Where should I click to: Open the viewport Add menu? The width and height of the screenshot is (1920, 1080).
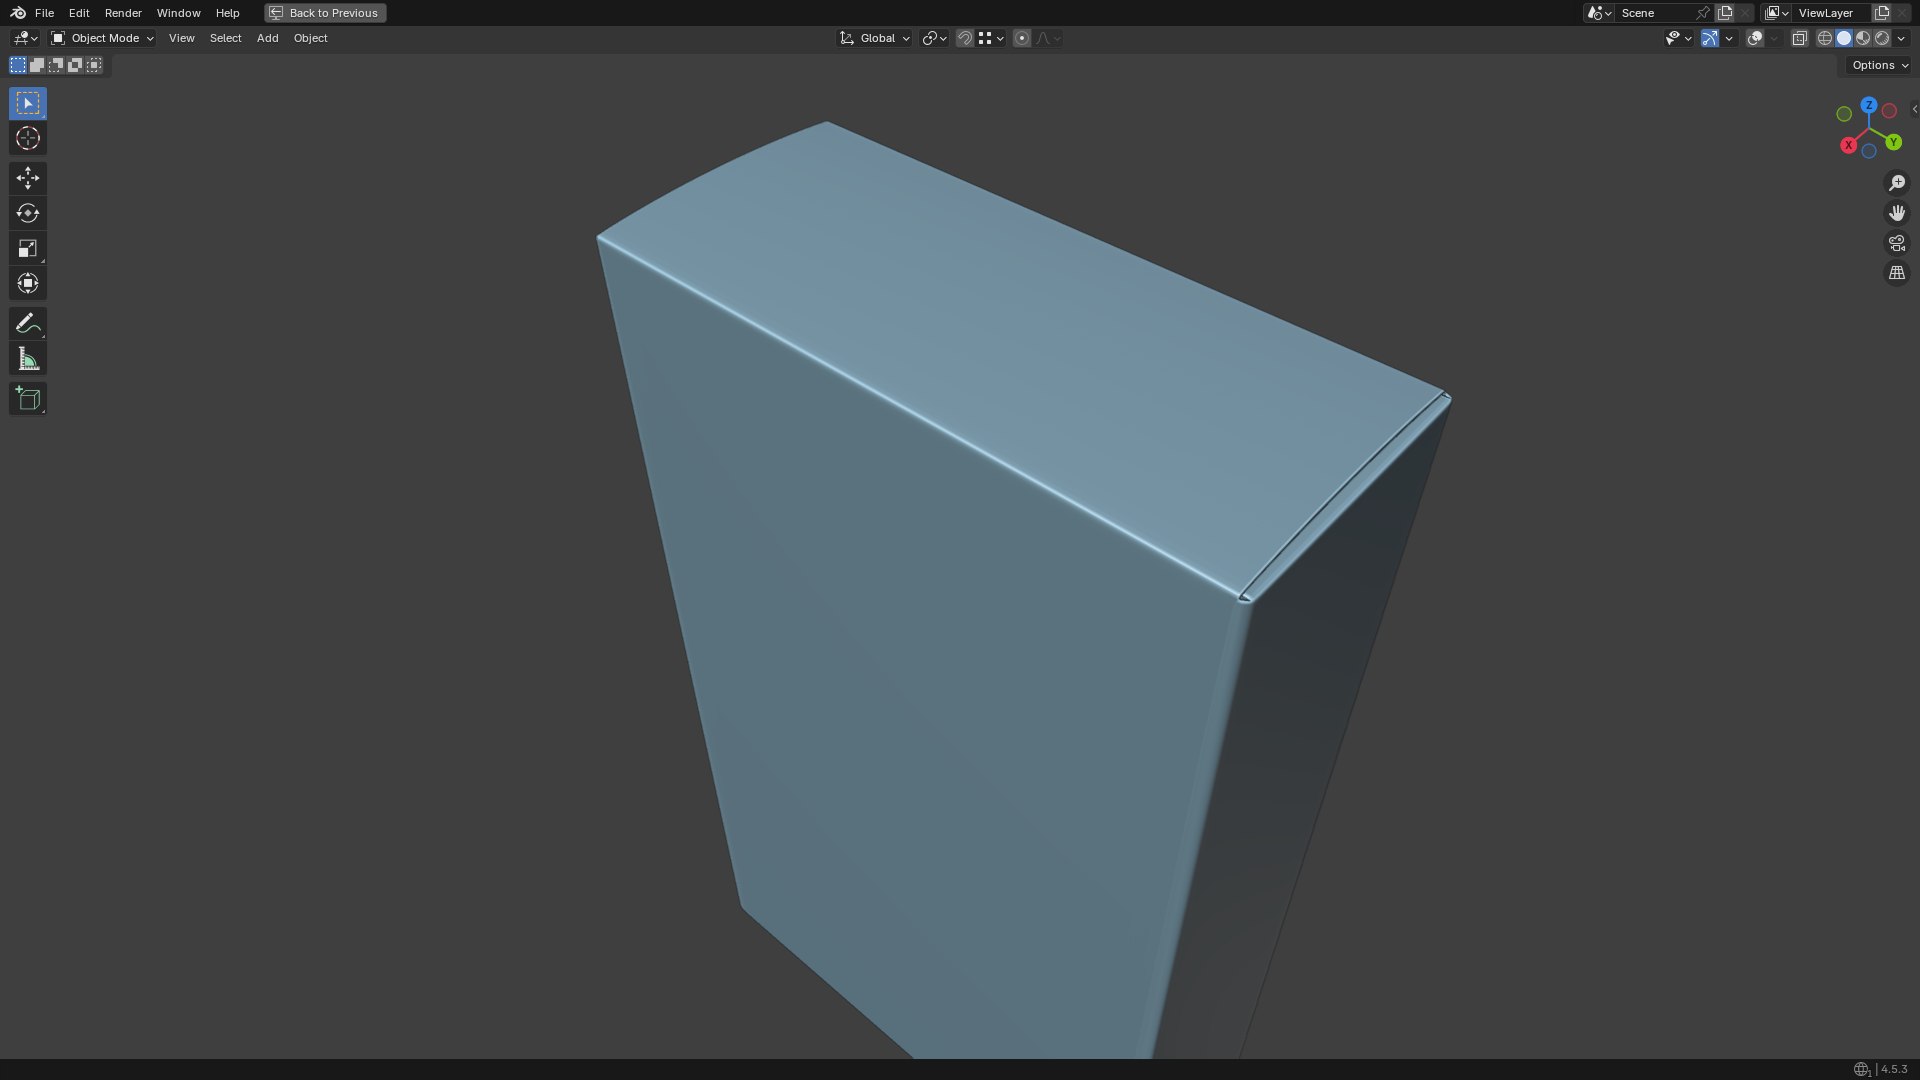pyautogui.click(x=267, y=38)
